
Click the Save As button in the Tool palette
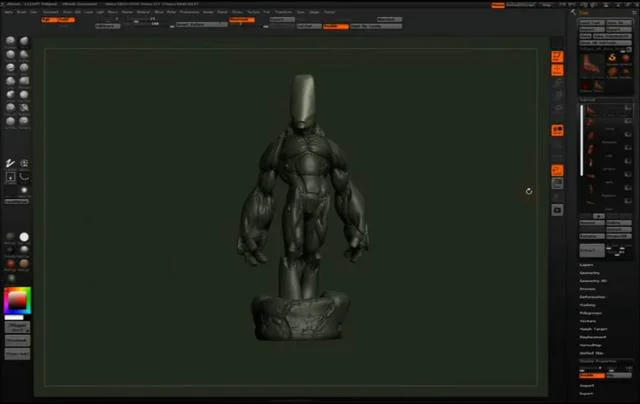tap(619, 22)
